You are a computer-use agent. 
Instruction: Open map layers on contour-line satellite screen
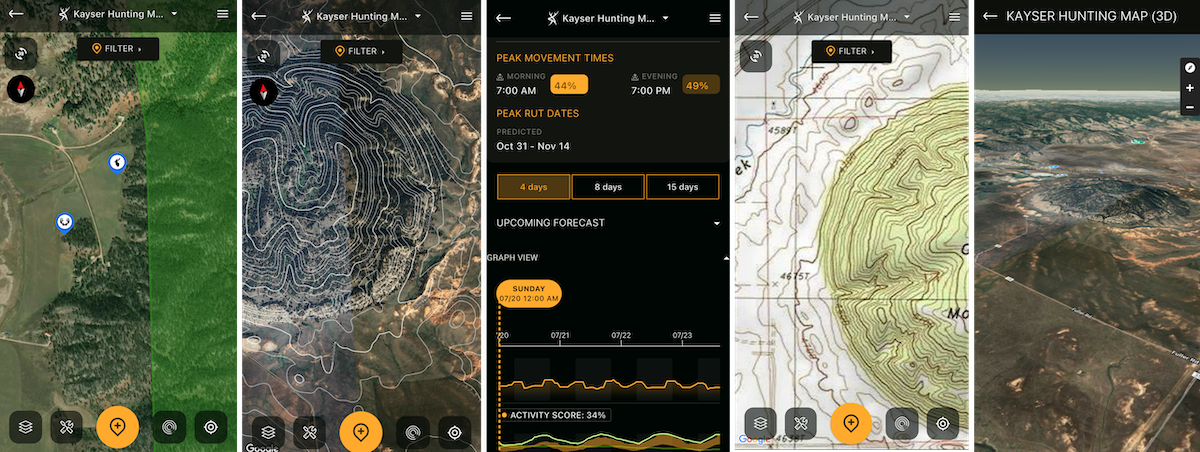[x=267, y=433]
